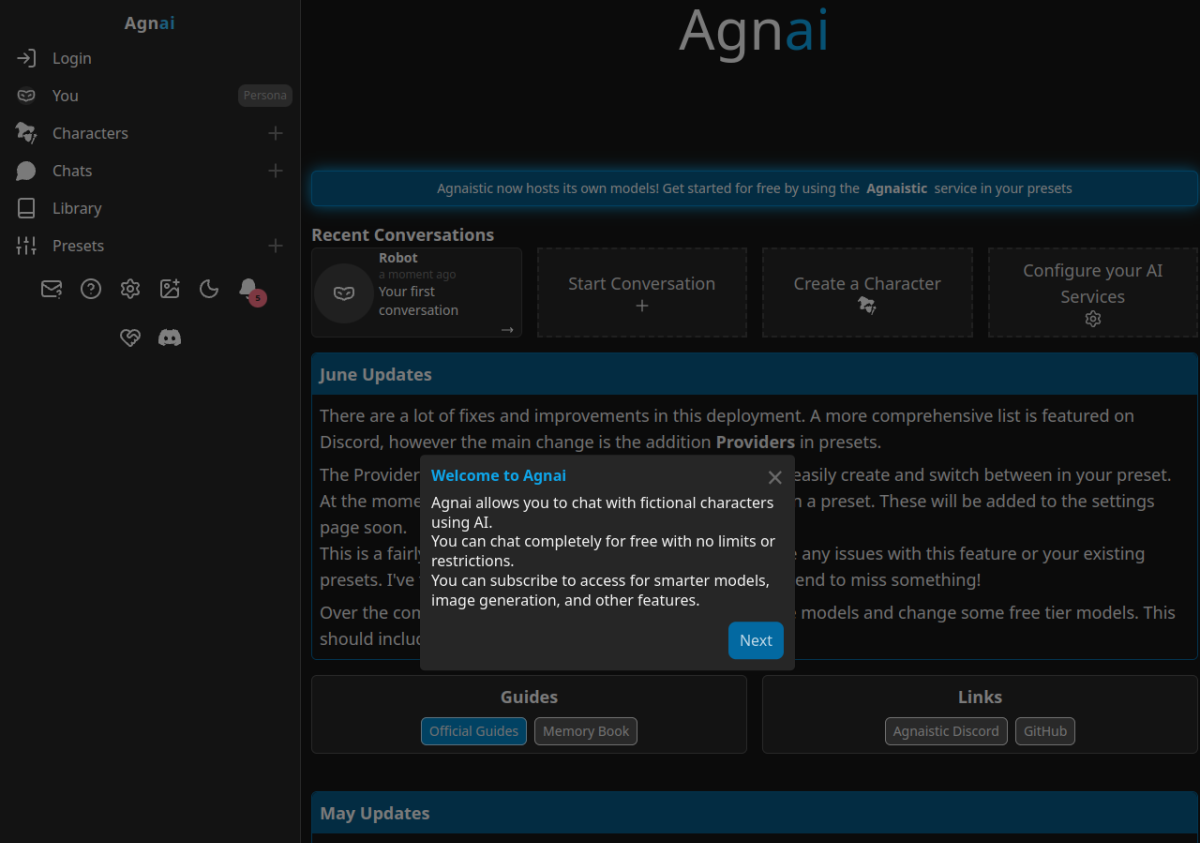The image size is (1200, 843).
Task: Click the mask icon beside You
Action: (x=26, y=96)
